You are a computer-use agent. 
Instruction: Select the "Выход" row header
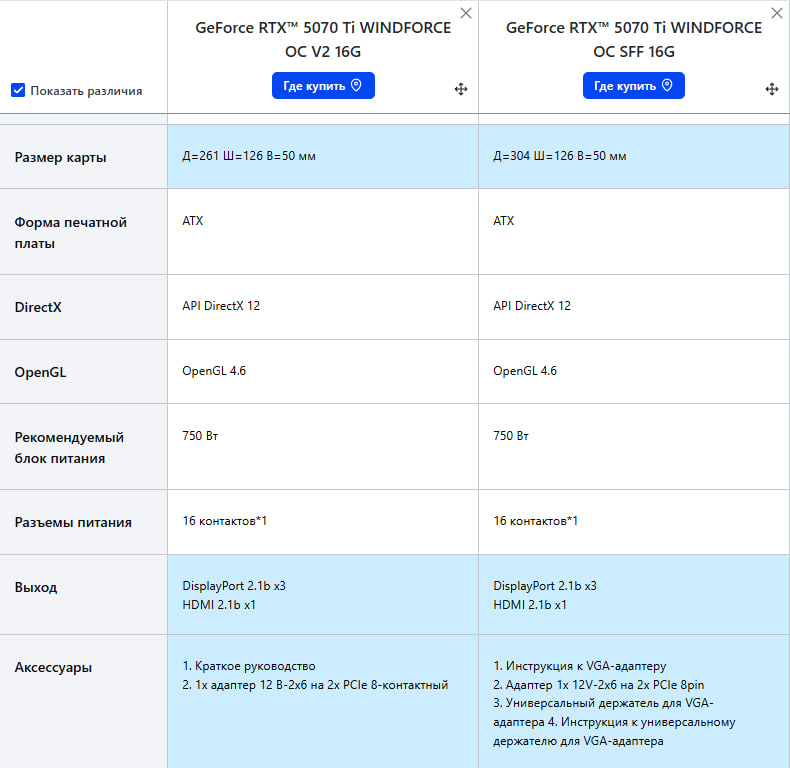(x=36, y=587)
